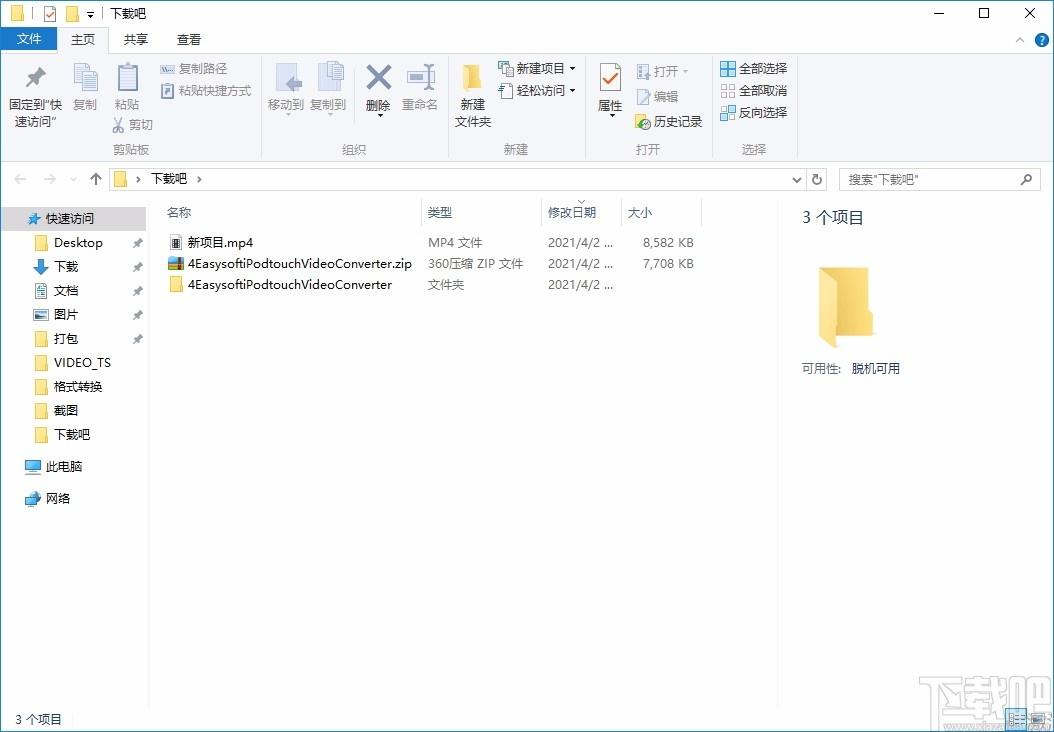Click Forward navigation arrow
The image size is (1054, 732).
(50, 179)
